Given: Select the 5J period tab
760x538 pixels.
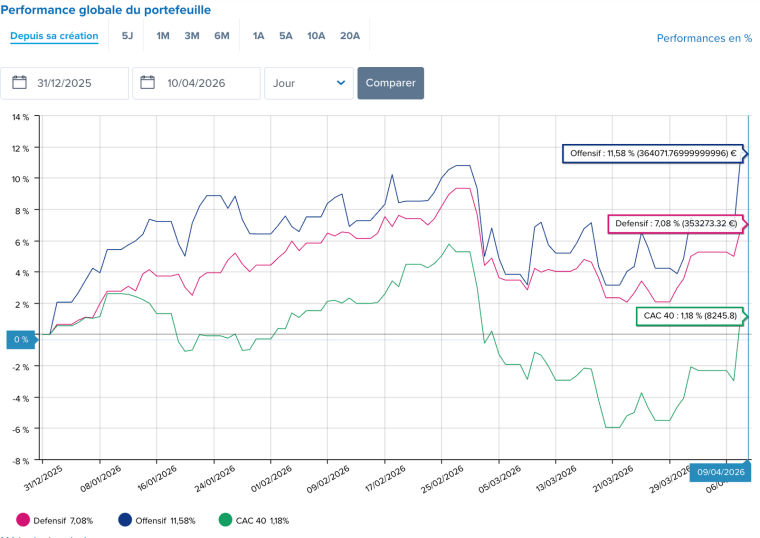Looking at the screenshot, I should click(x=127, y=36).
